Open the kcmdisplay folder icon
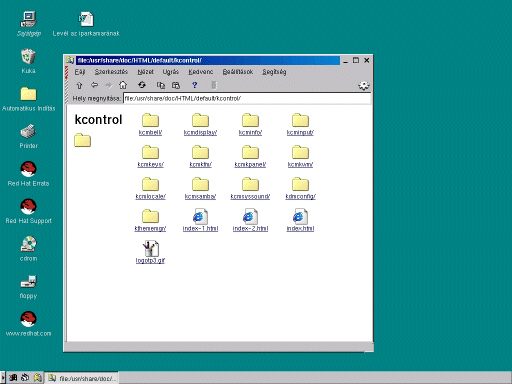This screenshot has height=384, width=512. tap(200, 120)
